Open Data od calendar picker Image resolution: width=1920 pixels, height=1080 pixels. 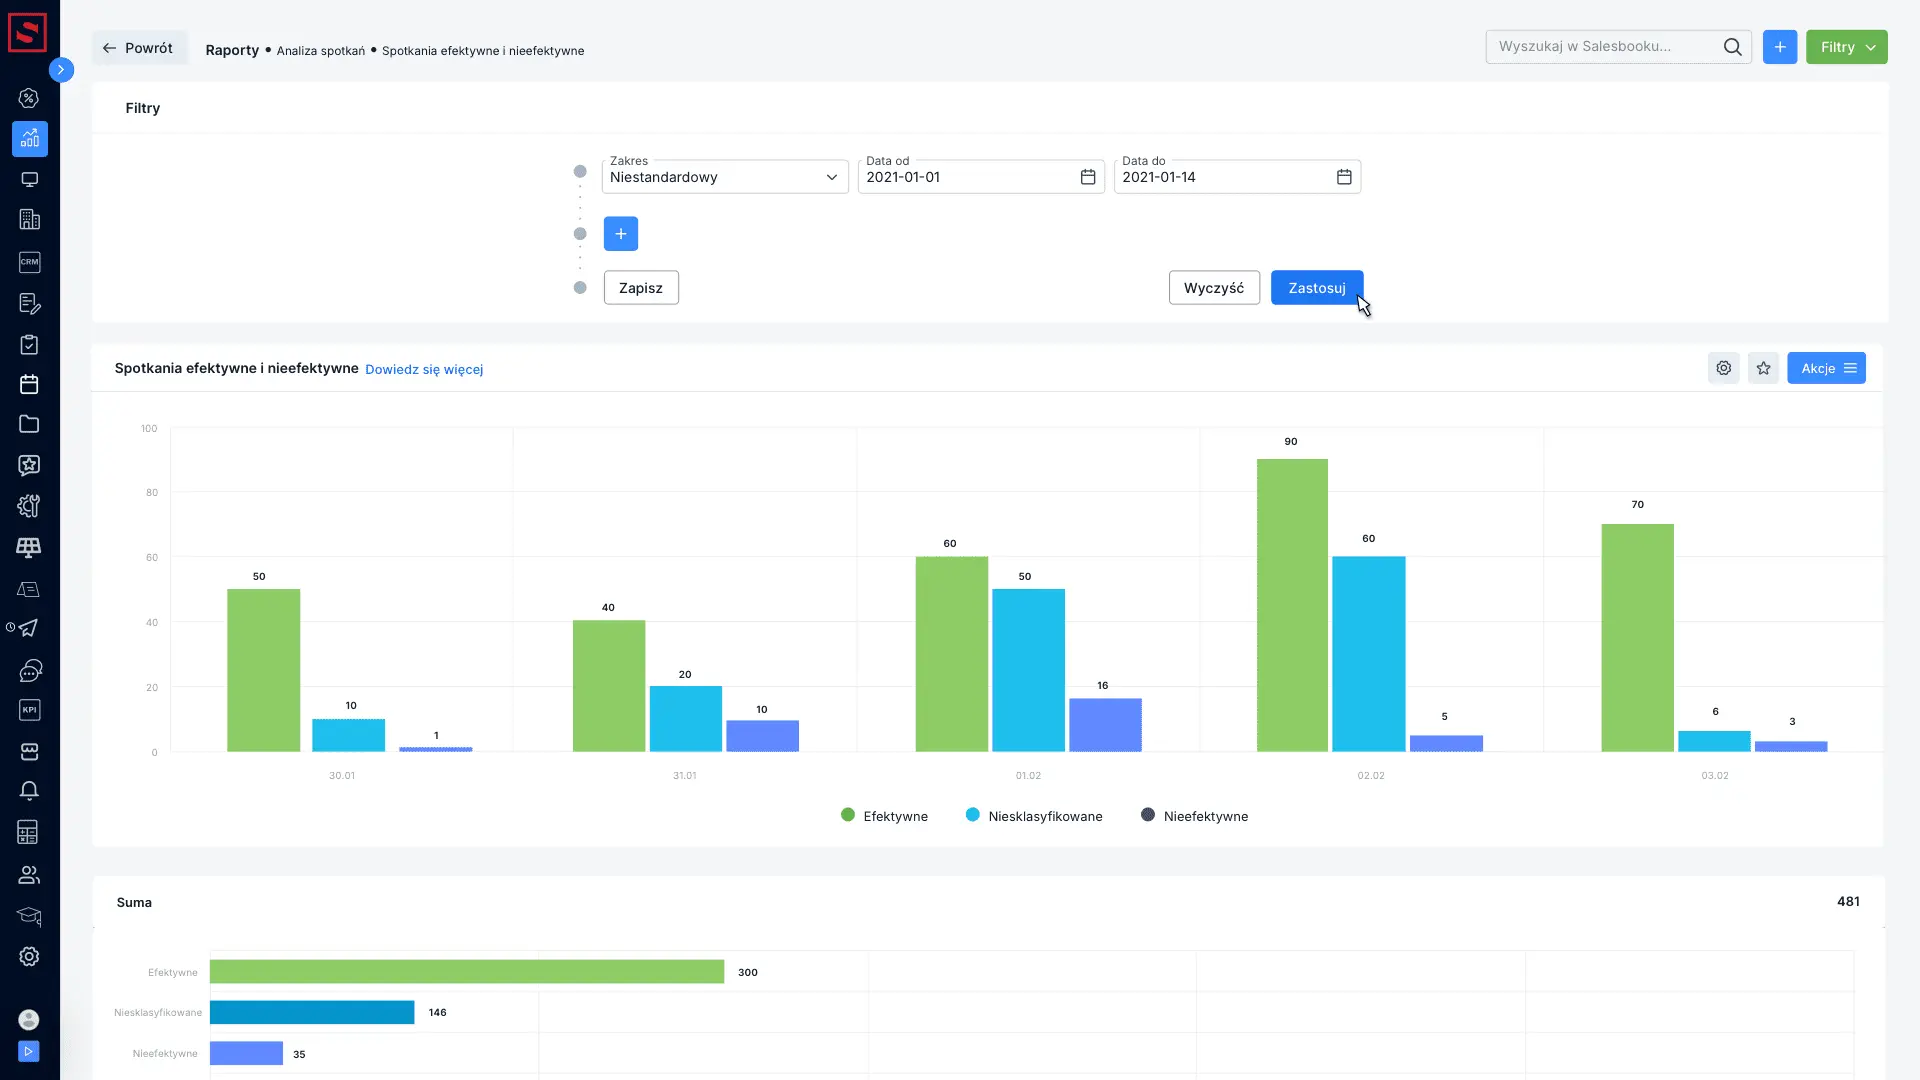click(x=1088, y=177)
